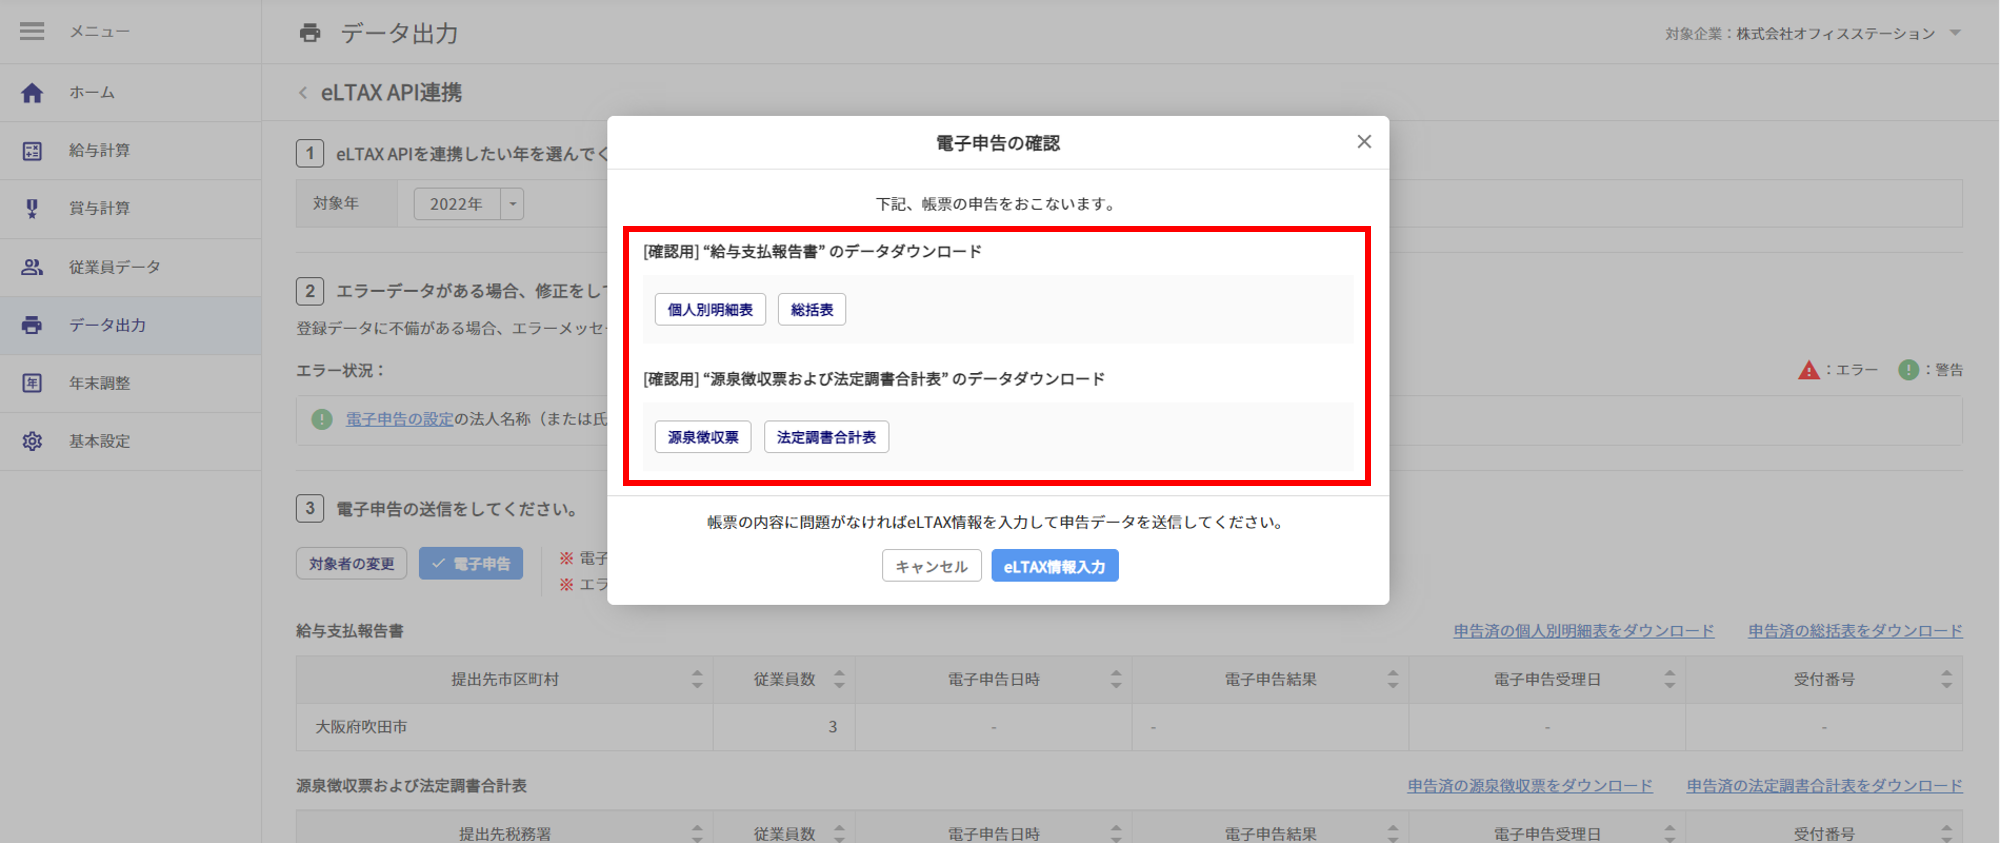This screenshot has width=2000, height=843.
Task: Download 法定調書合計表 data
Action: coord(826,437)
